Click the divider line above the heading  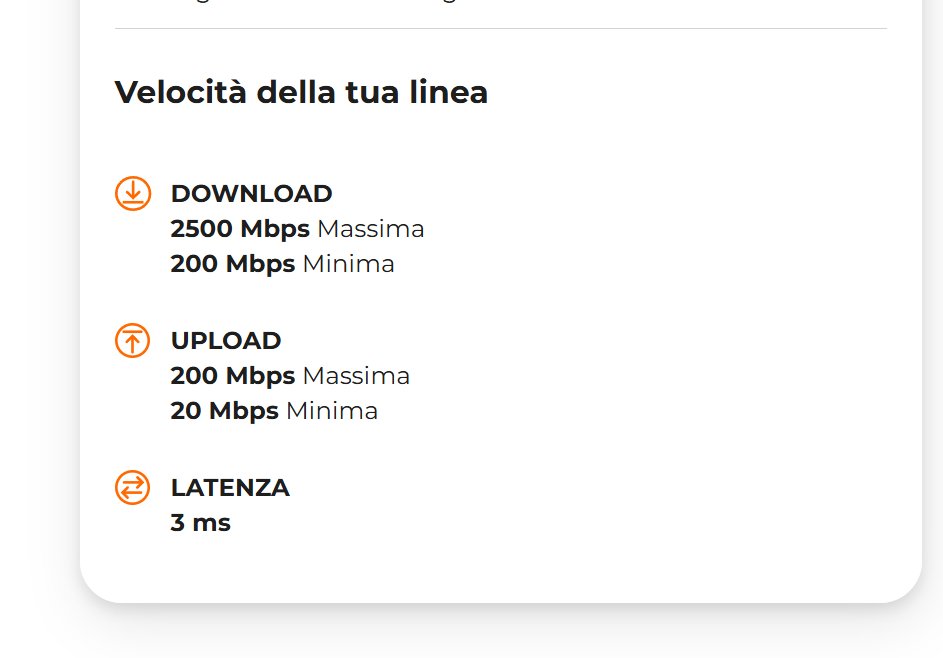[500, 28]
